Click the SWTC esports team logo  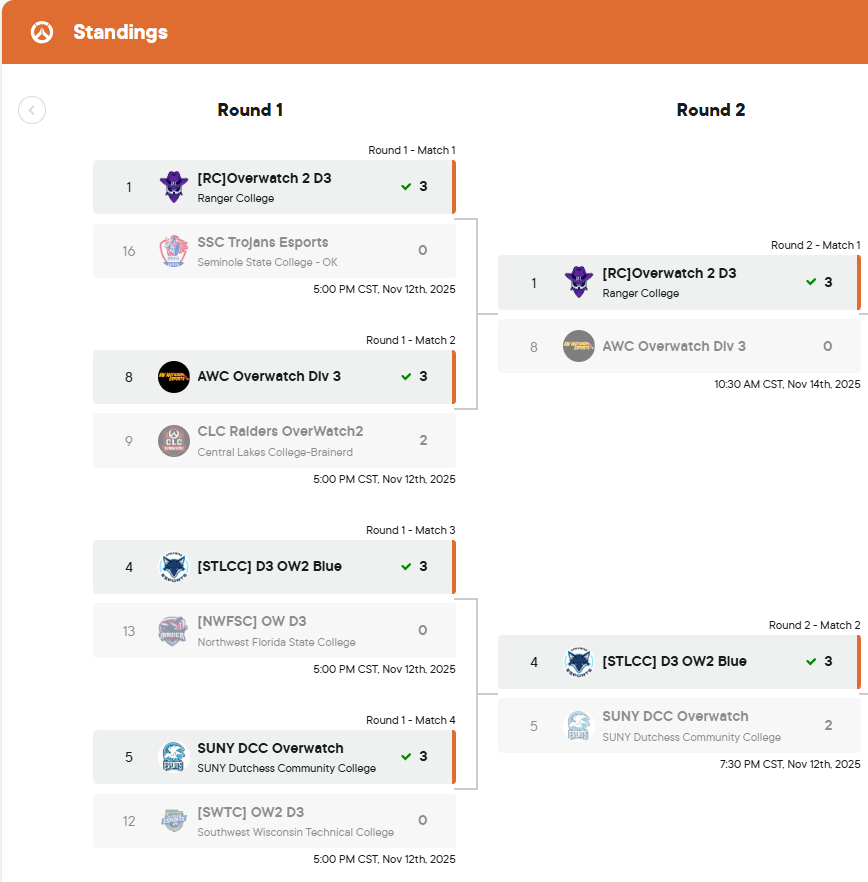point(174,821)
